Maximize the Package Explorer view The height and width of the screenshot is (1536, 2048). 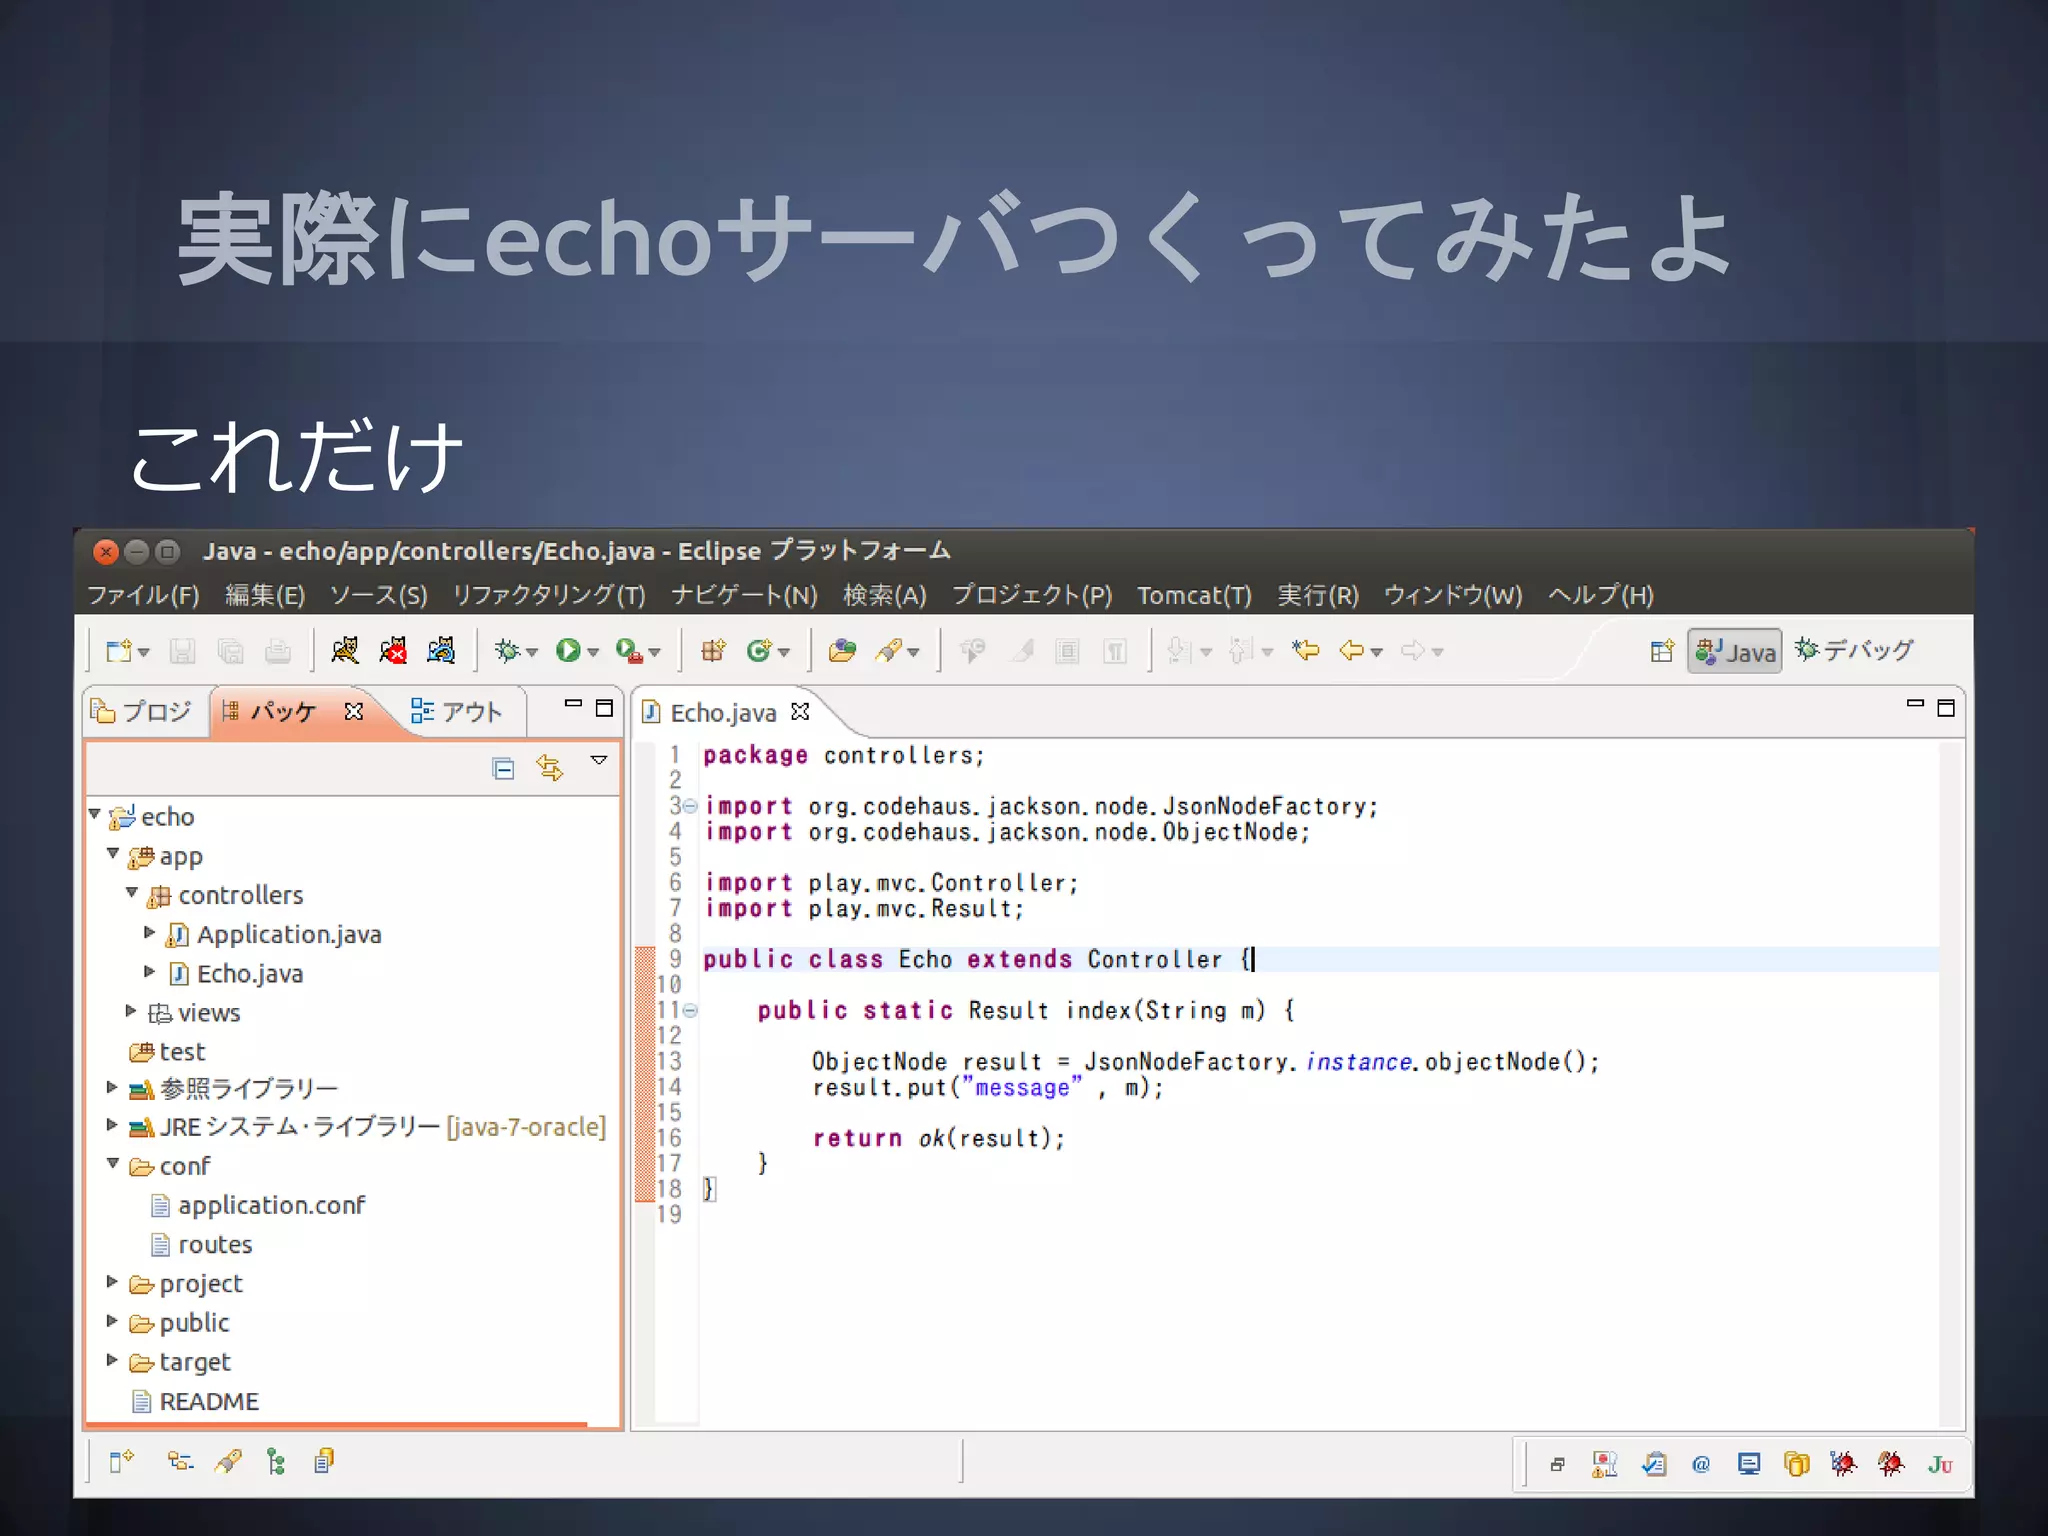(x=604, y=708)
